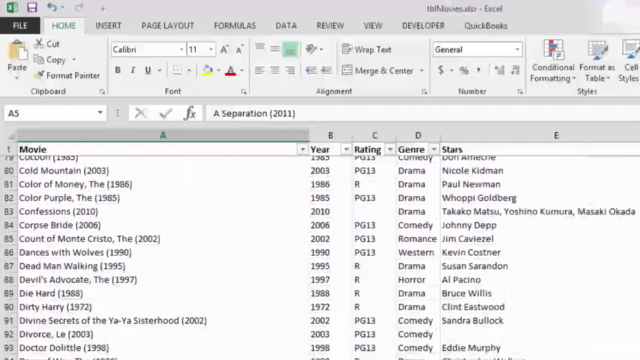Open the Year column filter dropdown
640x360 pixels.
point(346,149)
